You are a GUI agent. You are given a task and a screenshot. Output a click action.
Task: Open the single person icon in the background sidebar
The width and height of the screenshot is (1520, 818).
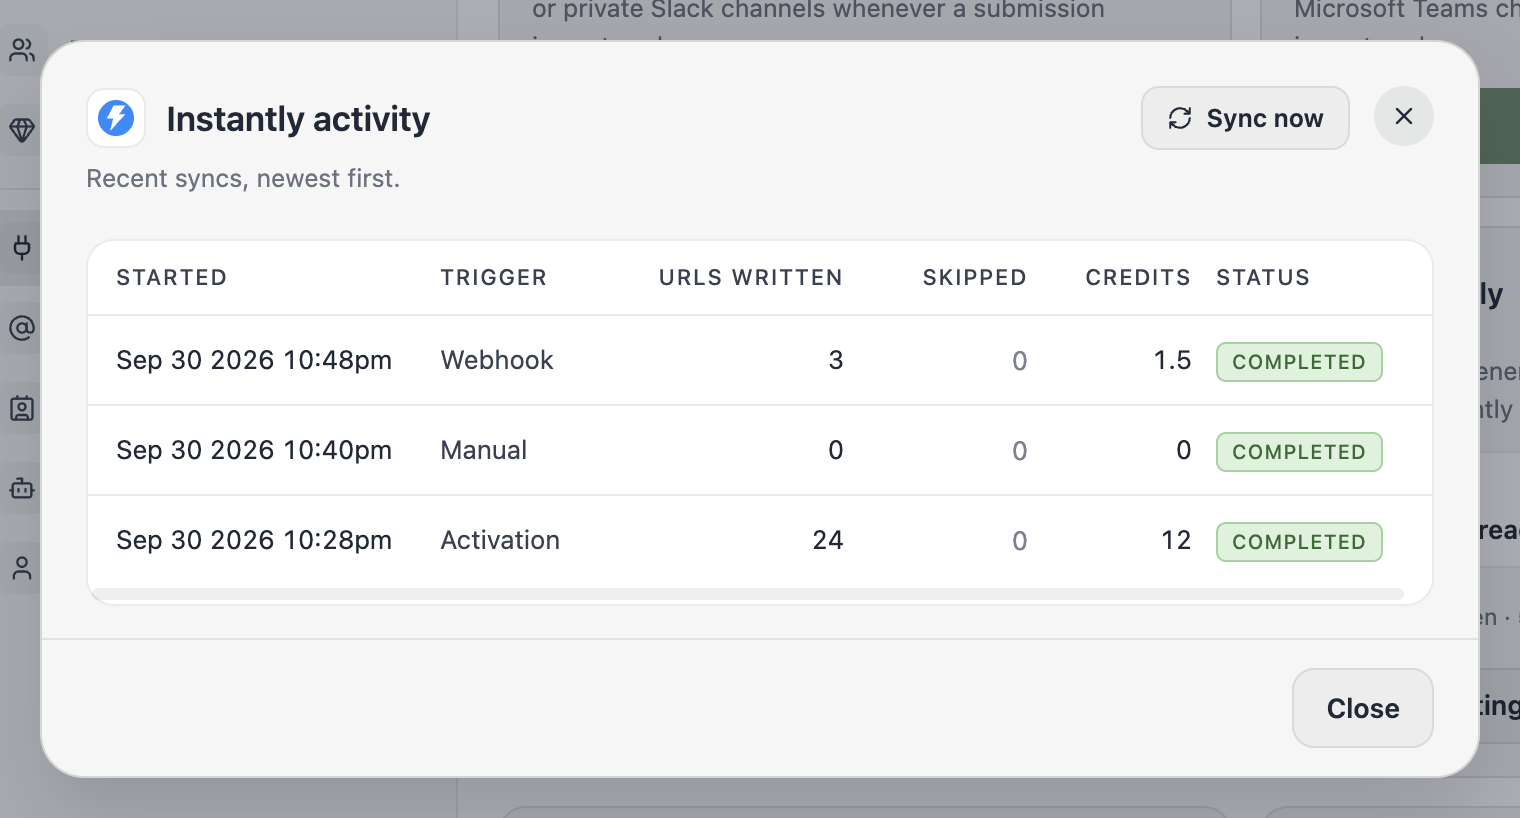pos(22,568)
